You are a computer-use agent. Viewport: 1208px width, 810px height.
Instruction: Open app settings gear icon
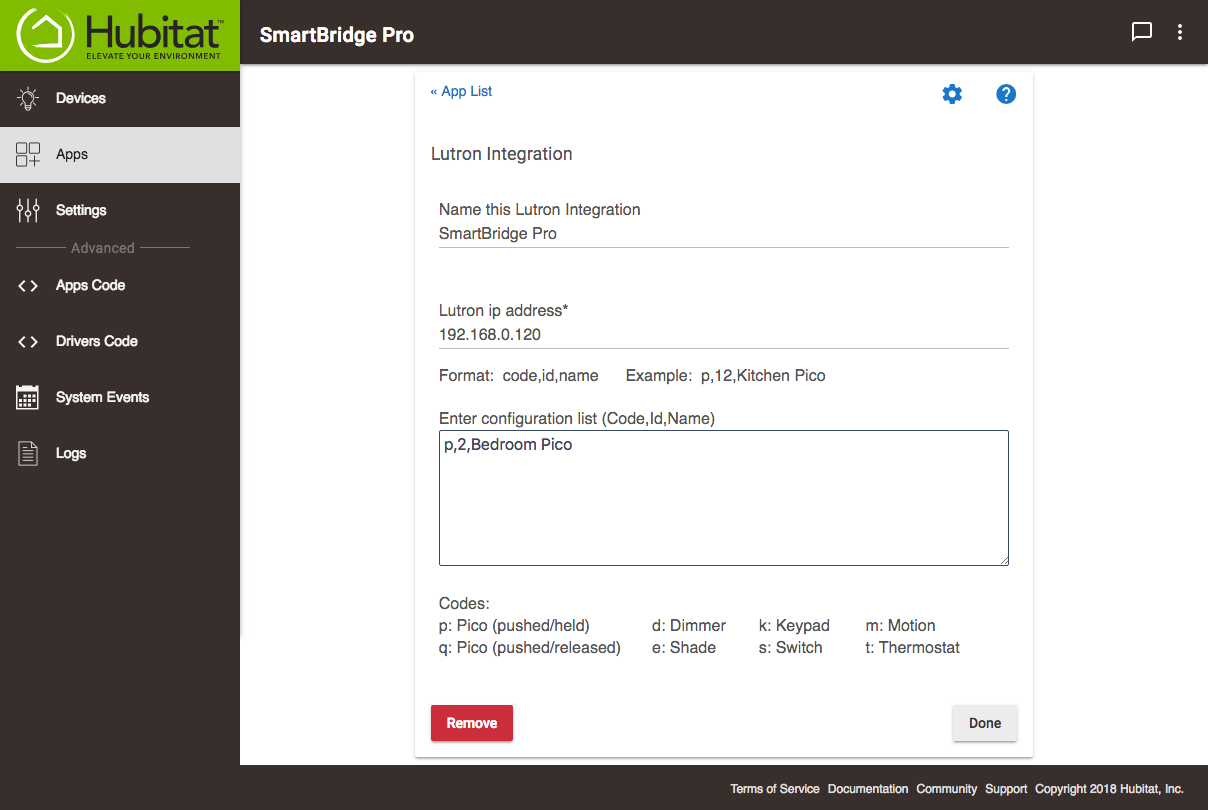[952, 94]
